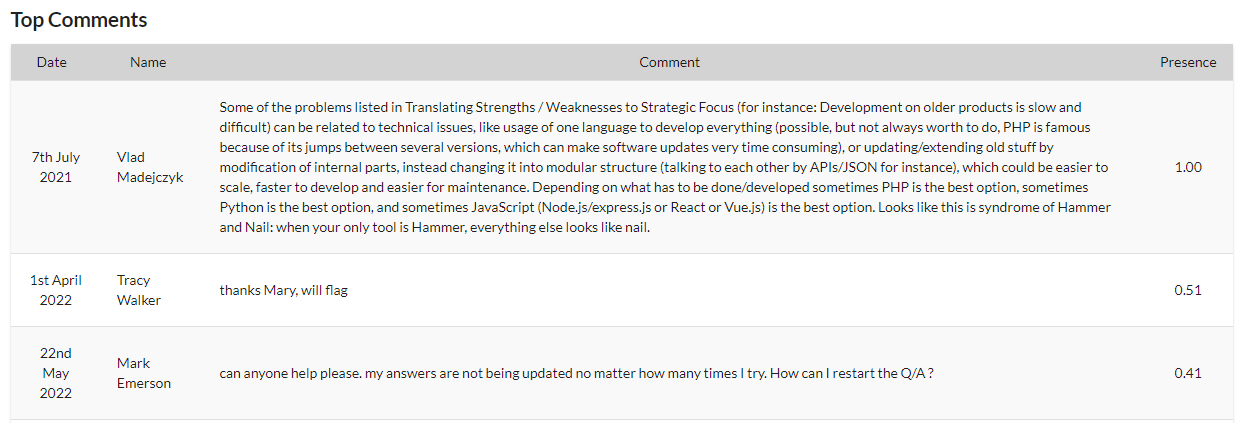Image resolution: width=1244 pixels, height=423 pixels.
Task: Sort by the Date column header
Action: [52, 62]
